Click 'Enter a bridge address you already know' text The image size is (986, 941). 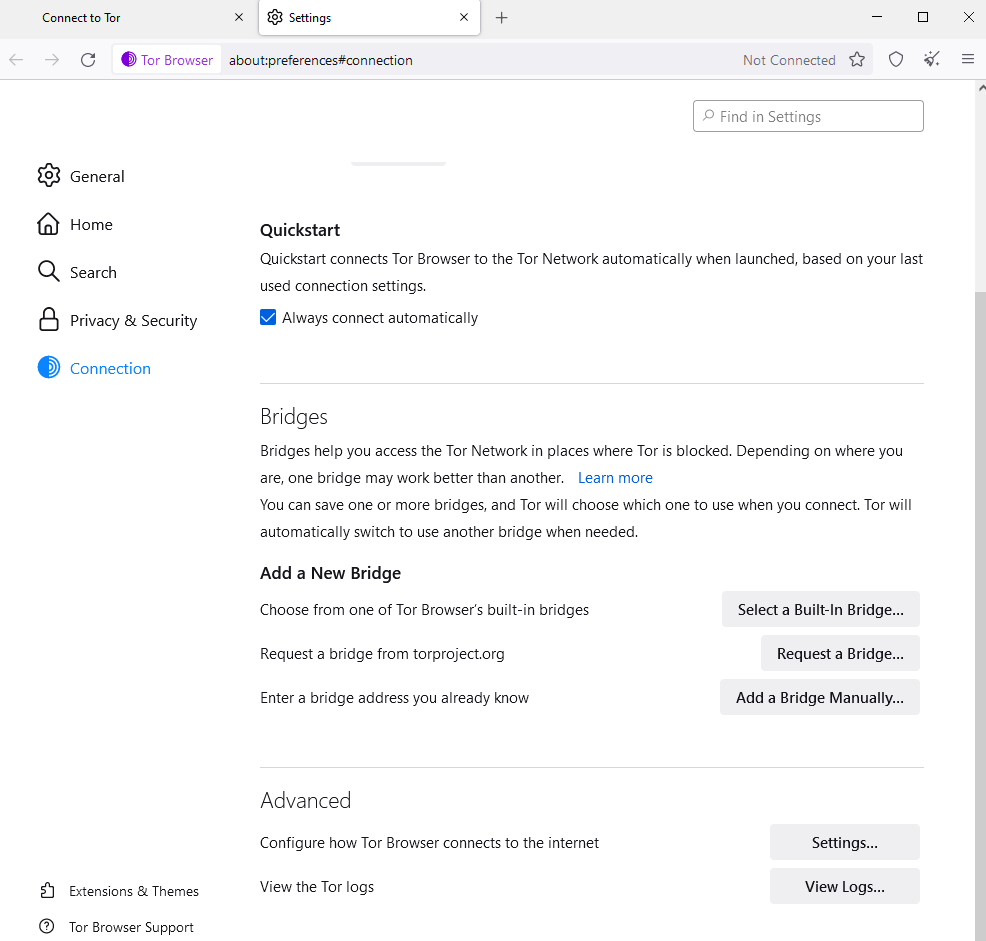click(x=394, y=698)
